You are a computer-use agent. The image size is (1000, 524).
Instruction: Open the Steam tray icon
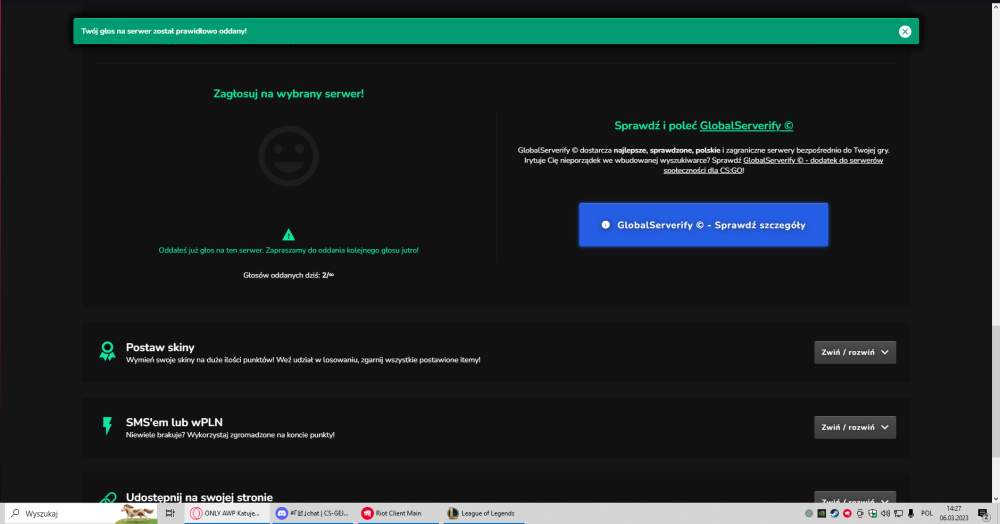[834, 513]
